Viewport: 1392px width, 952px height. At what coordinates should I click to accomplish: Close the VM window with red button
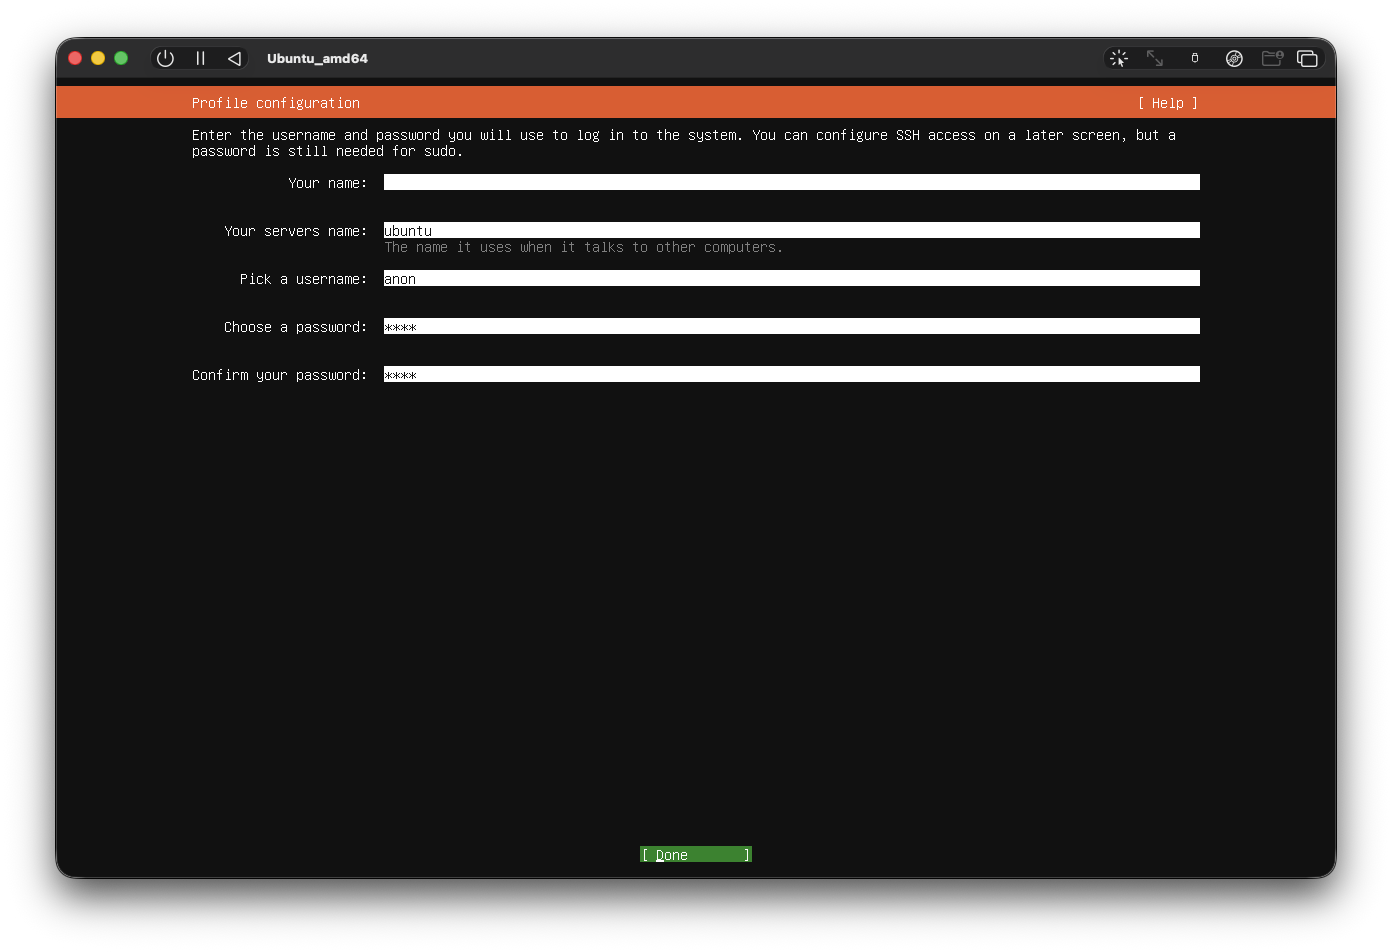click(x=75, y=58)
